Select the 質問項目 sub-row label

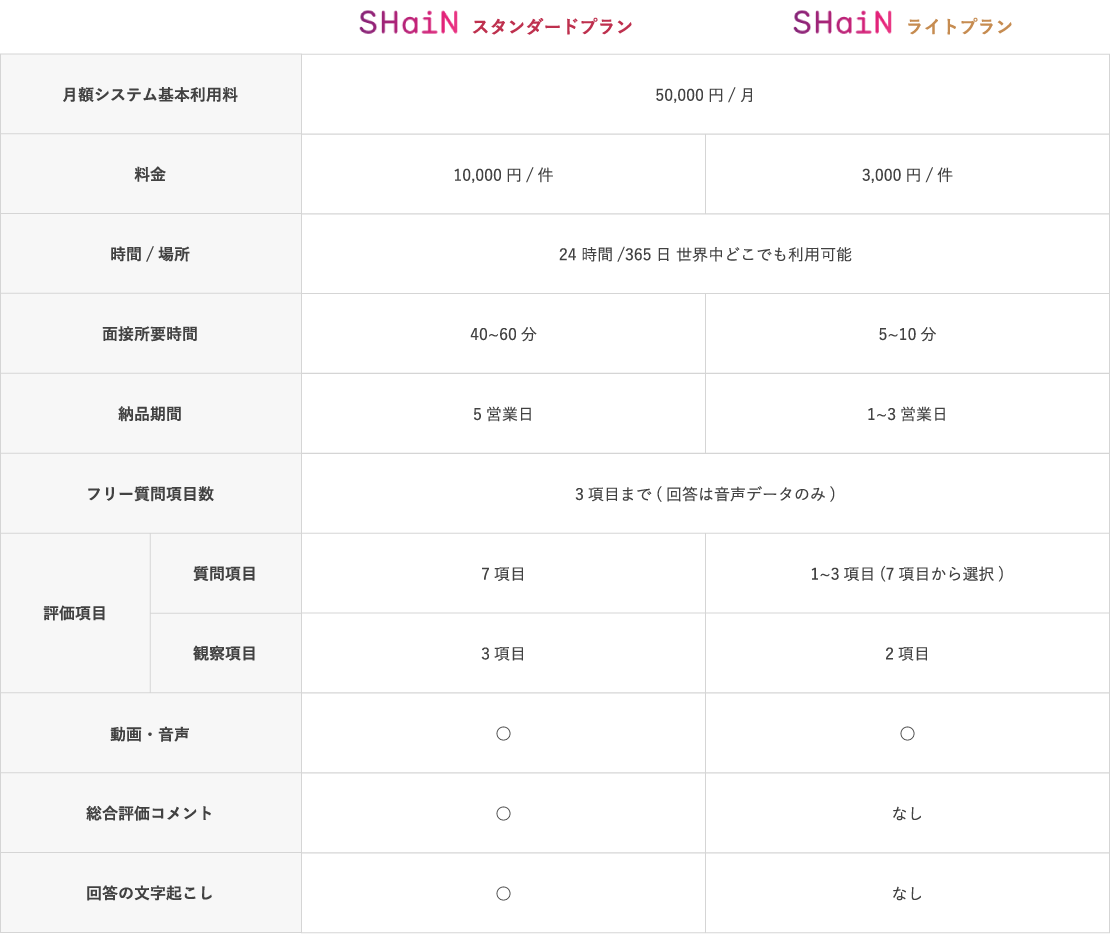point(225,573)
